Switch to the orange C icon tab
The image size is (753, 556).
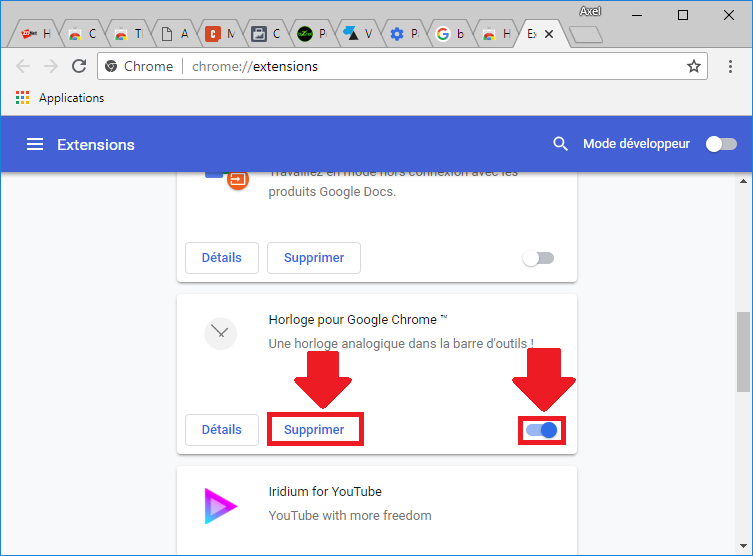(x=220, y=34)
